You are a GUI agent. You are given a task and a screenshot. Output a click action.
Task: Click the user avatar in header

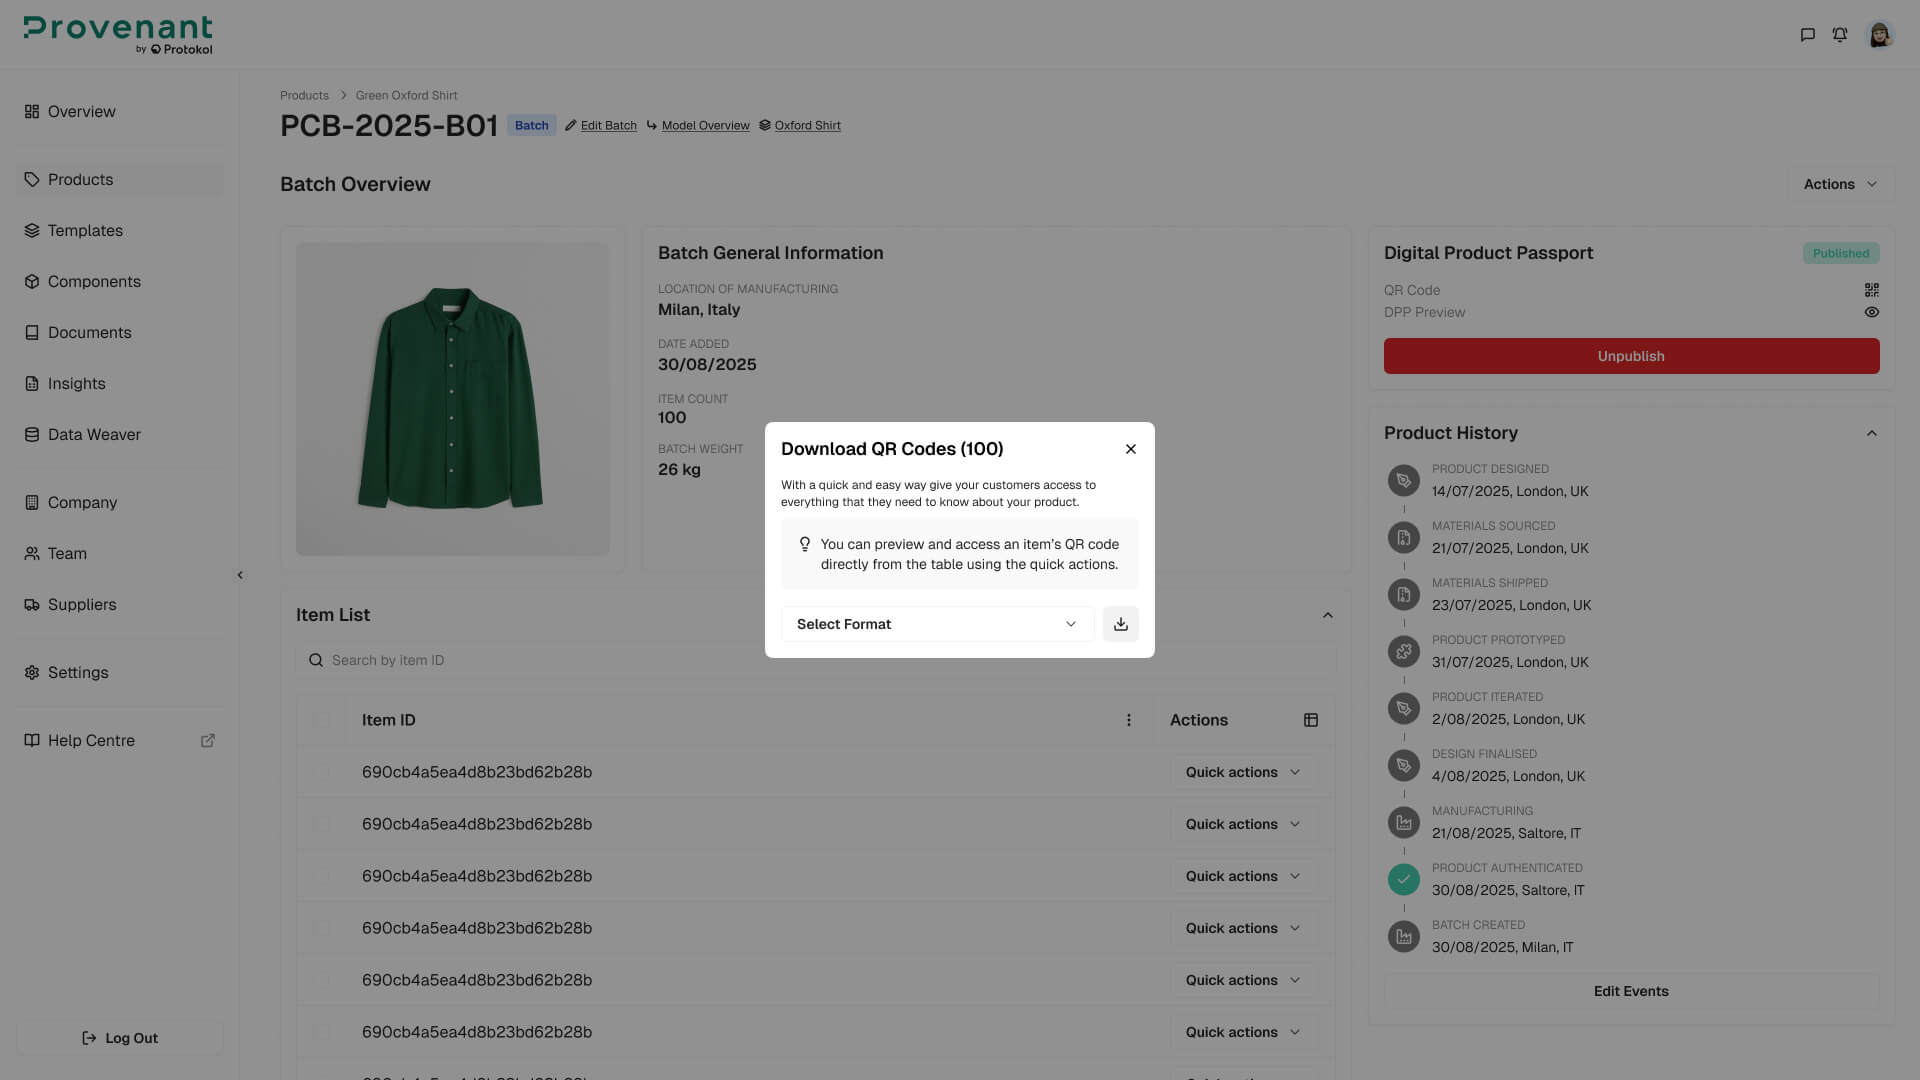coord(1880,35)
